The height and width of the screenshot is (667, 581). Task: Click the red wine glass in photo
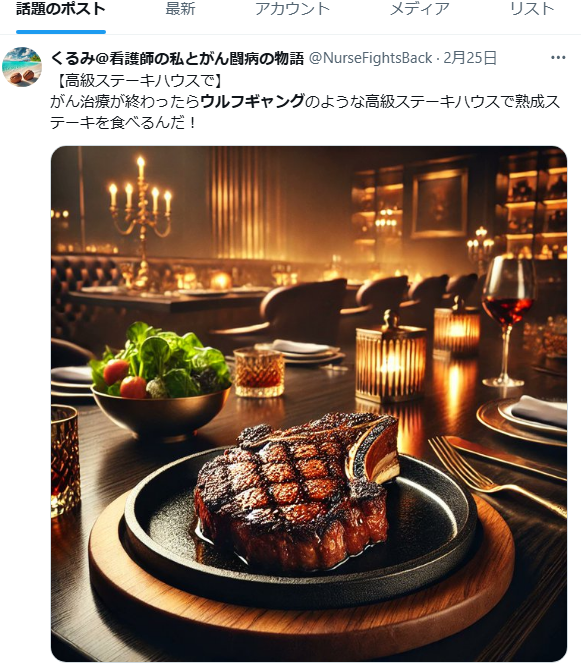[x=507, y=321]
